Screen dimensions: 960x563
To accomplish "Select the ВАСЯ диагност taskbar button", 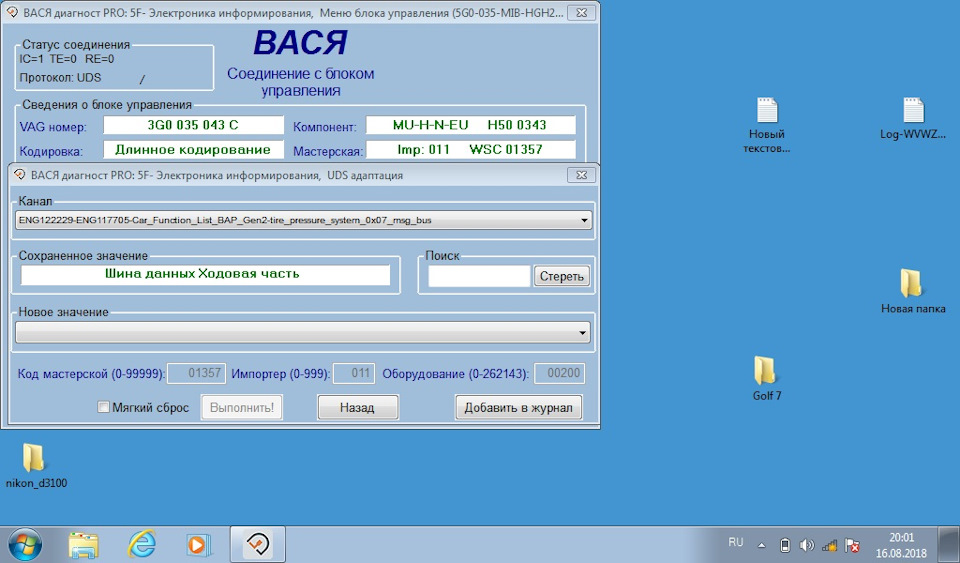I will tap(258, 544).
